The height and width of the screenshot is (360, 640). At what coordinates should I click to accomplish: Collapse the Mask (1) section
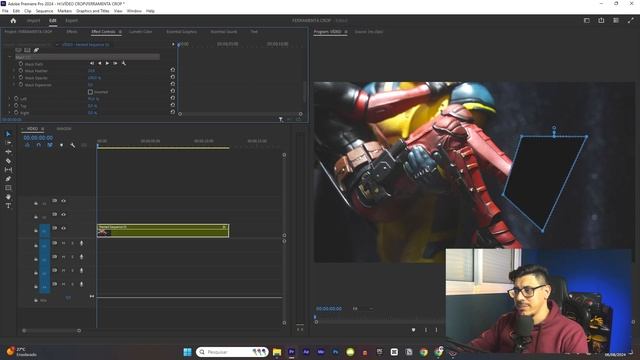pos(10,57)
